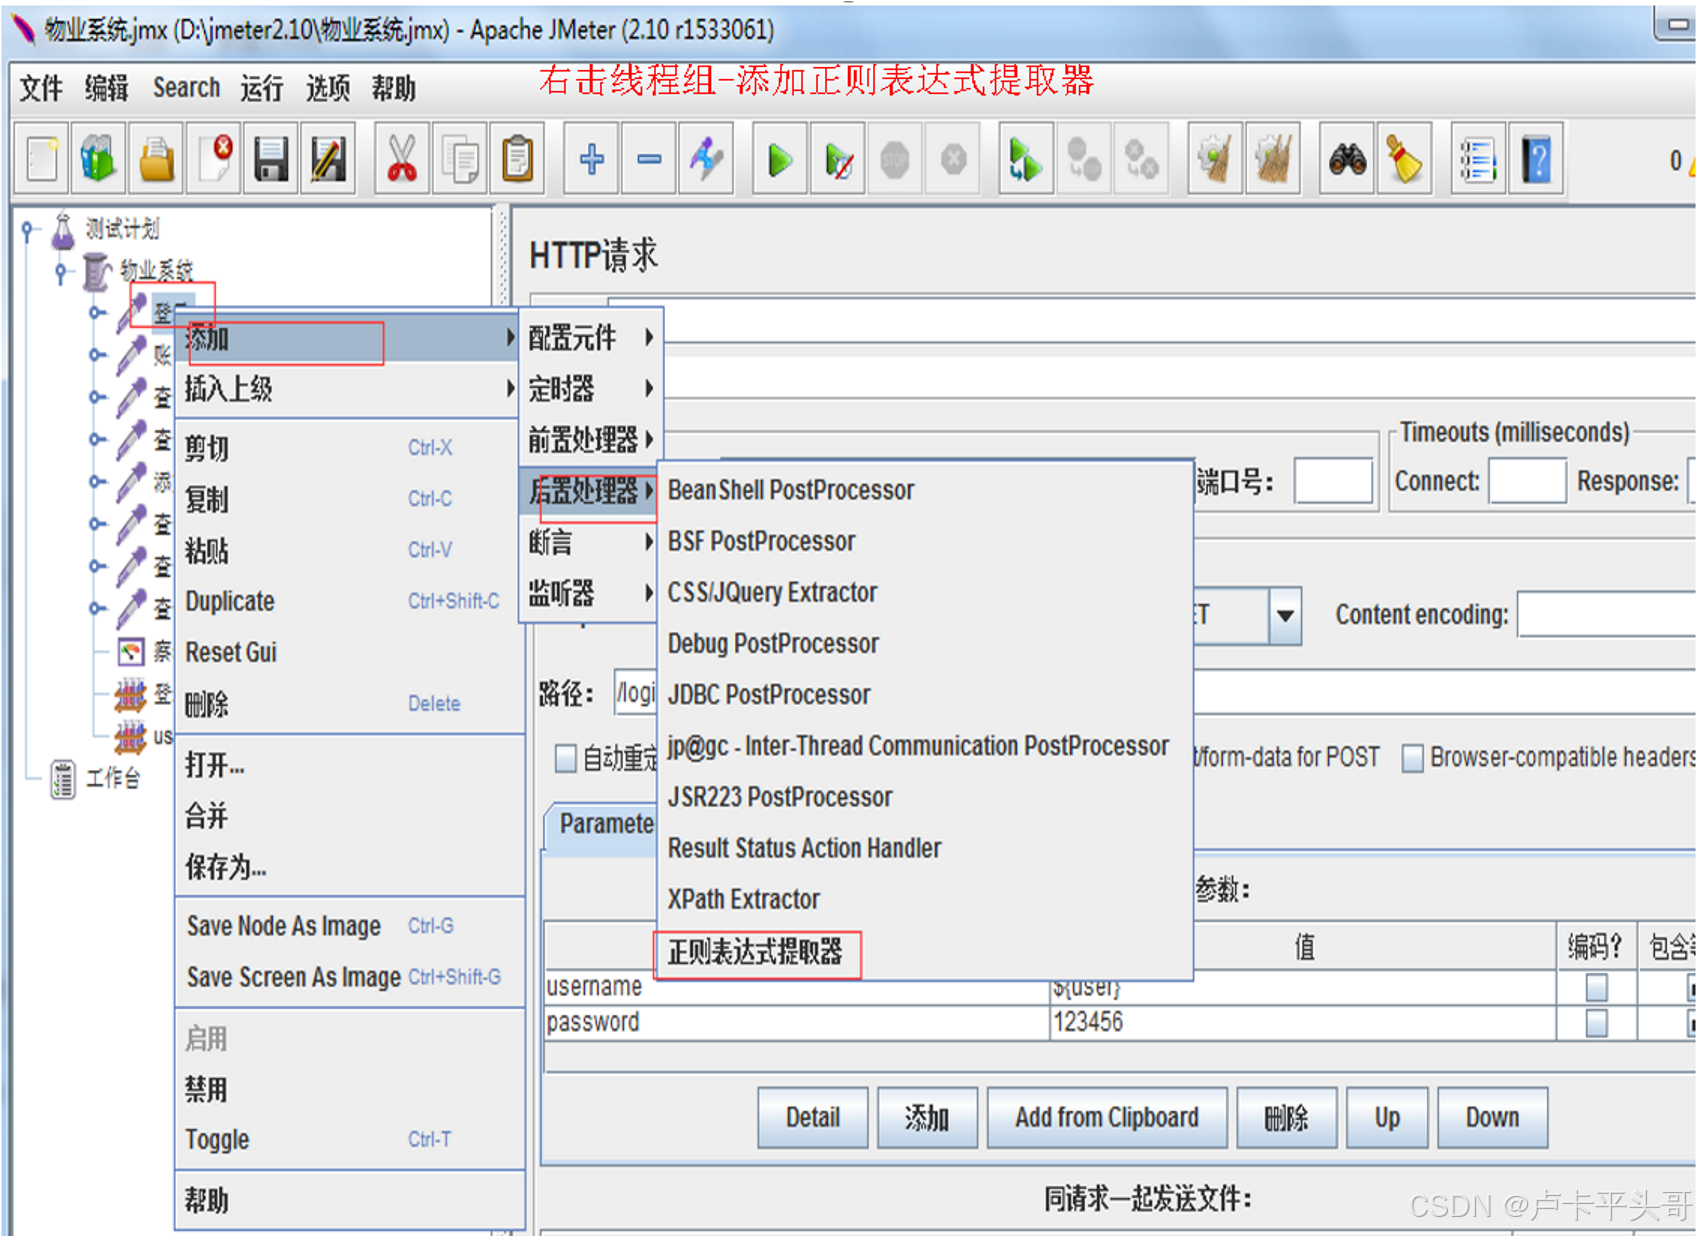Click the Function Helper list icon

tap(1478, 159)
